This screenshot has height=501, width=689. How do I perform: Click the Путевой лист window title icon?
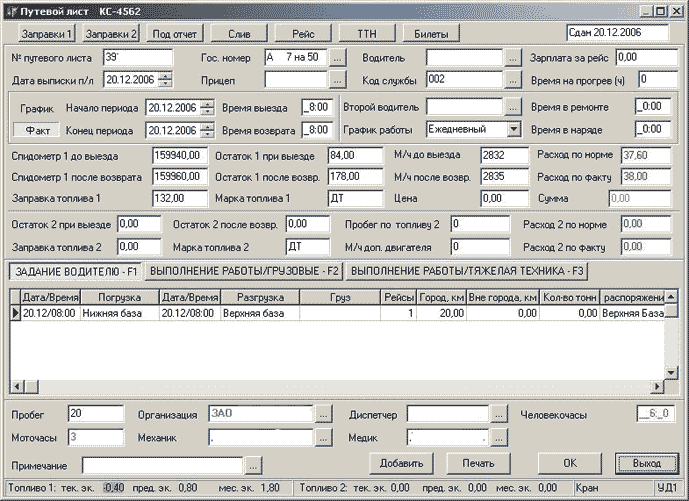click(x=11, y=11)
